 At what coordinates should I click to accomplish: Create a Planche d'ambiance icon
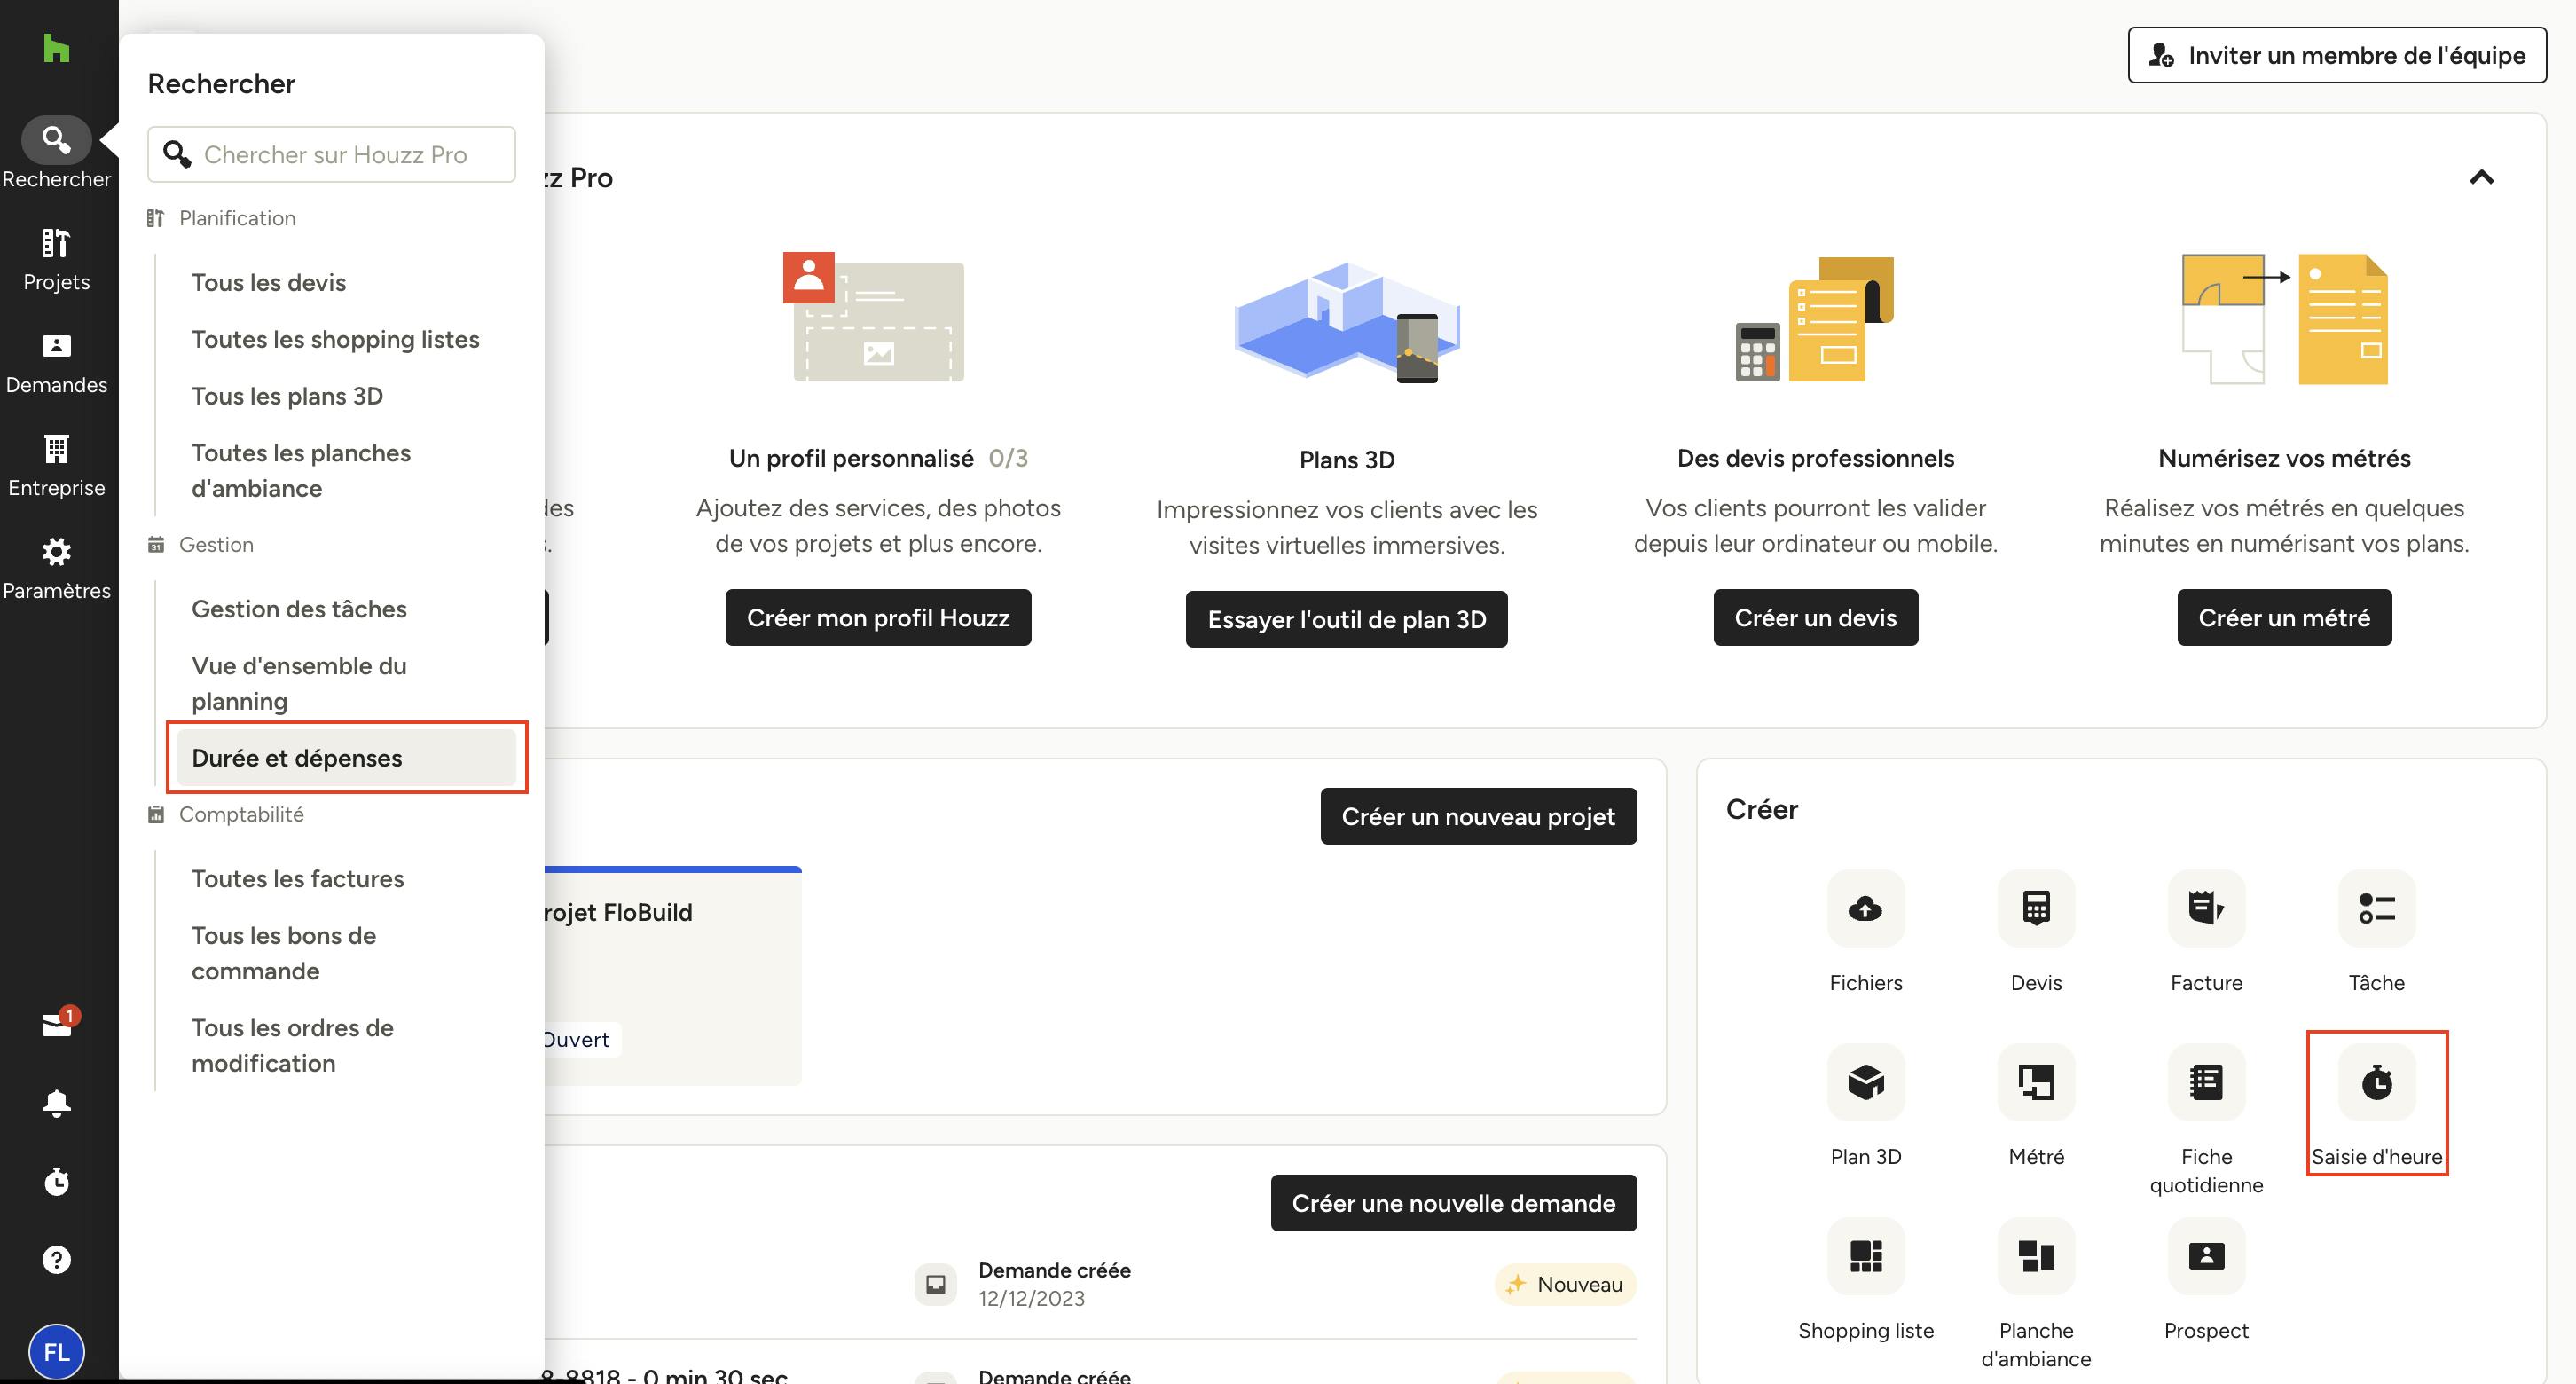click(x=2036, y=1255)
